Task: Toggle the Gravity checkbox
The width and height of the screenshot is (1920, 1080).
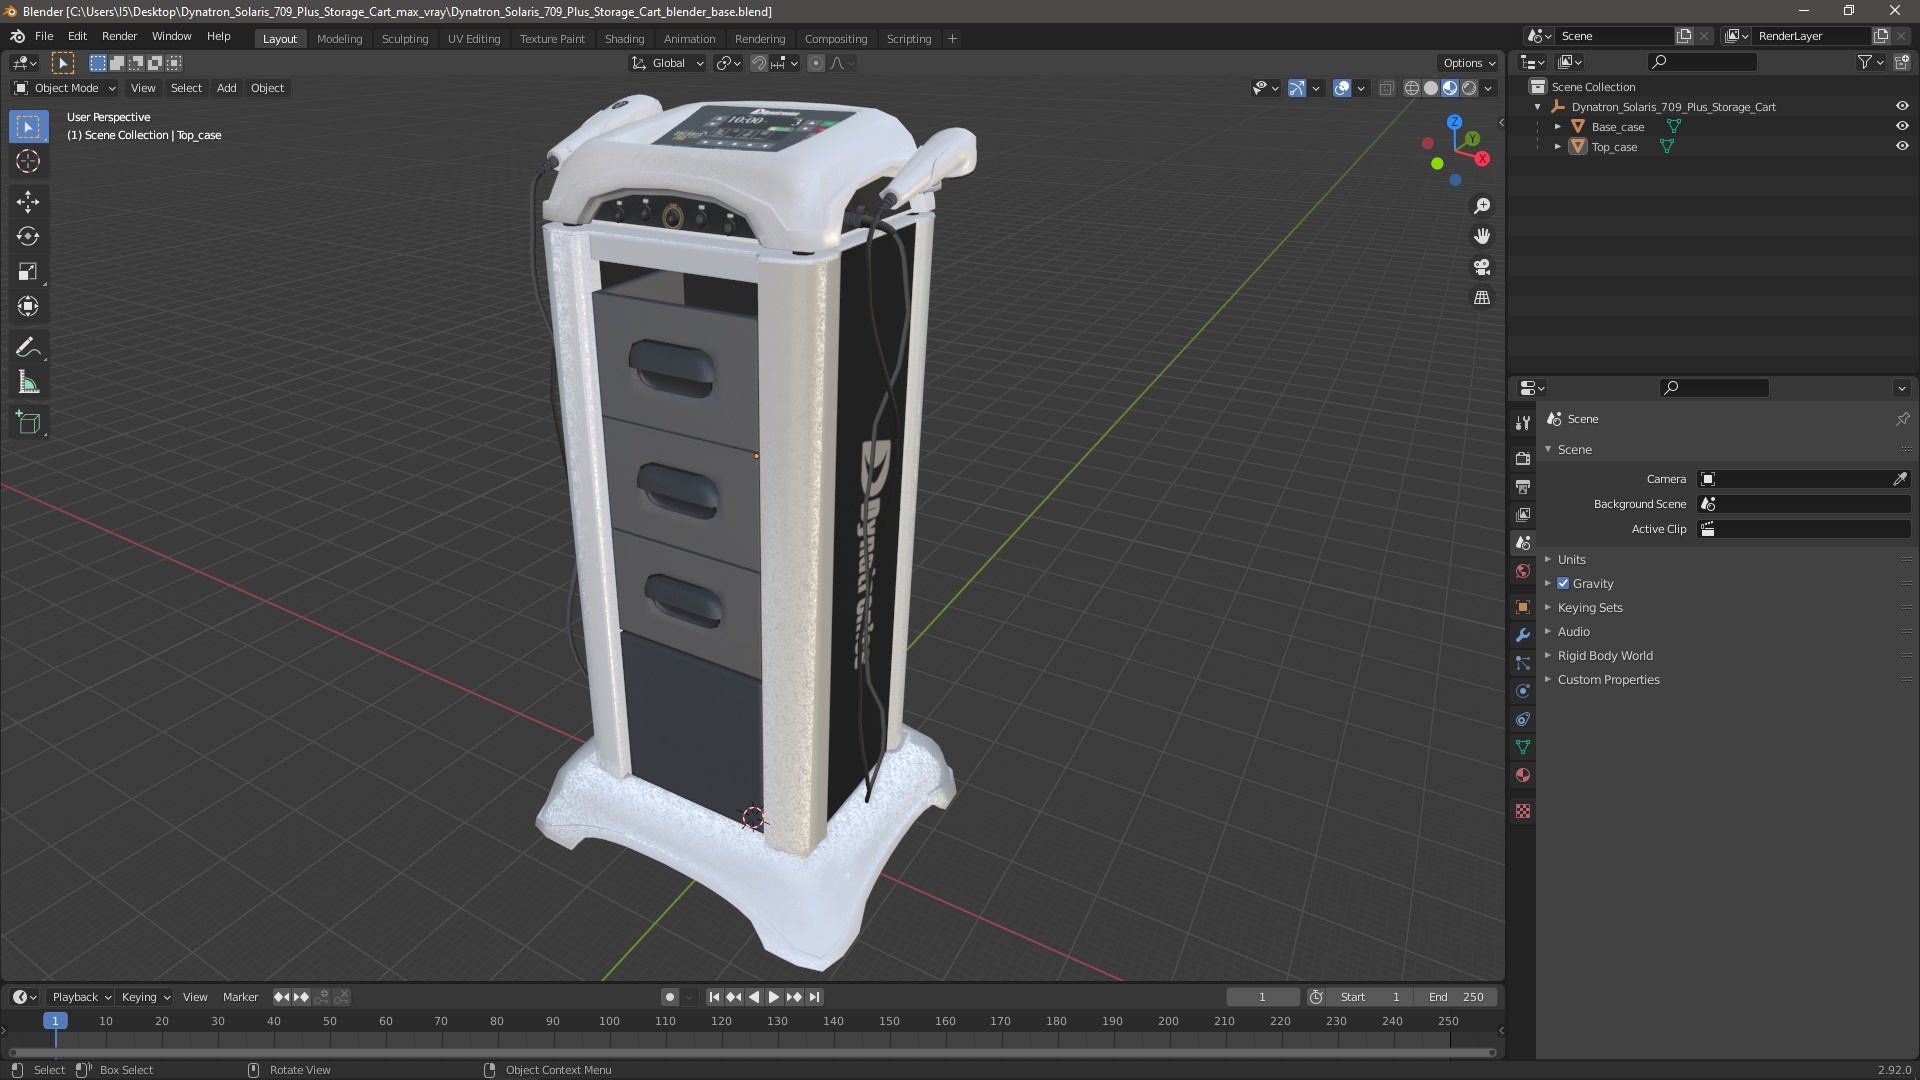Action: coord(1563,584)
